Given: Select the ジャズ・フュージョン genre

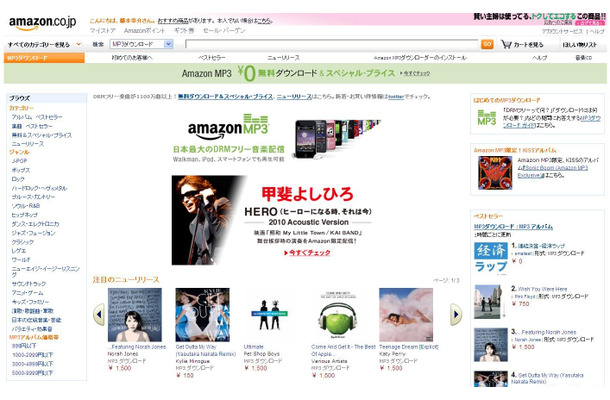Looking at the screenshot, I should click(33, 233).
